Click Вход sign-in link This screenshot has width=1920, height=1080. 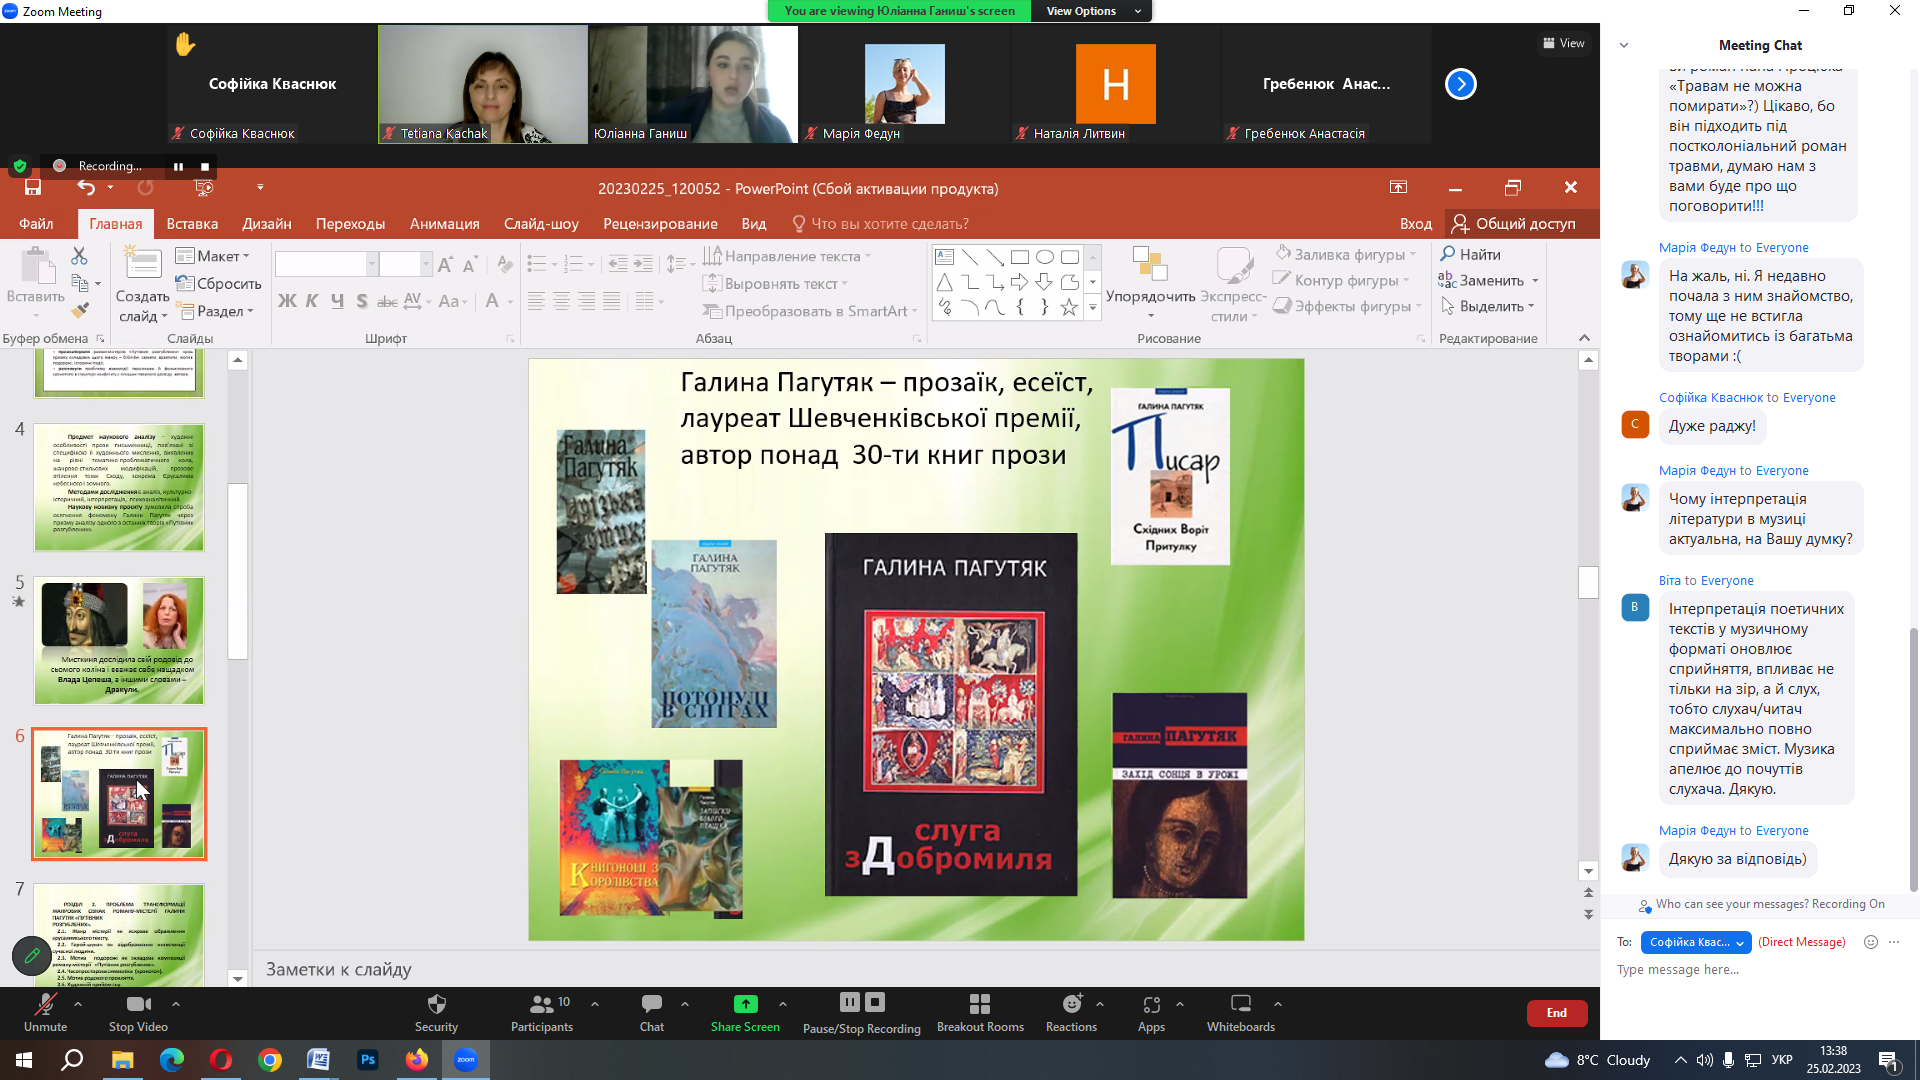pyautogui.click(x=1416, y=224)
